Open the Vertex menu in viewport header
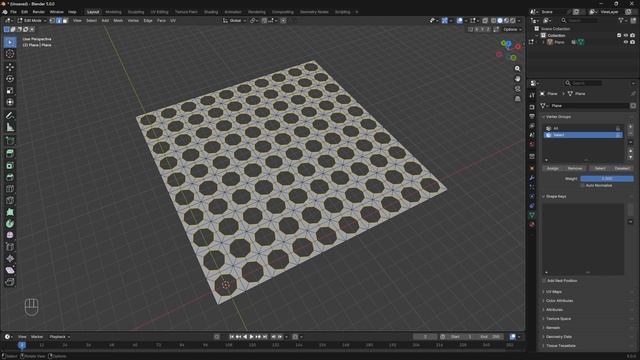The height and width of the screenshot is (360, 640). [133, 20]
